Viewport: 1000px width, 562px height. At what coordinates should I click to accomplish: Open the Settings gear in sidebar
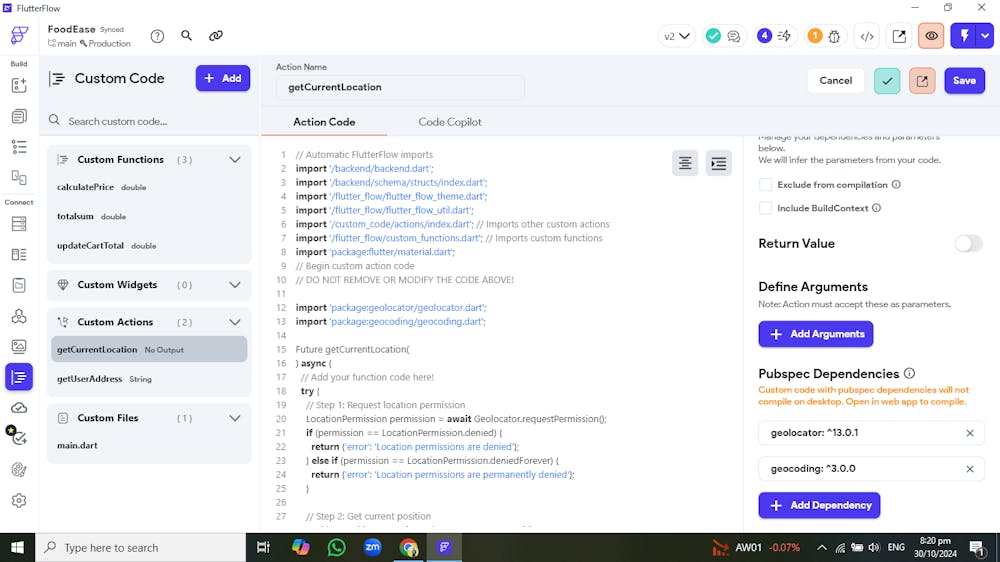[19, 501]
